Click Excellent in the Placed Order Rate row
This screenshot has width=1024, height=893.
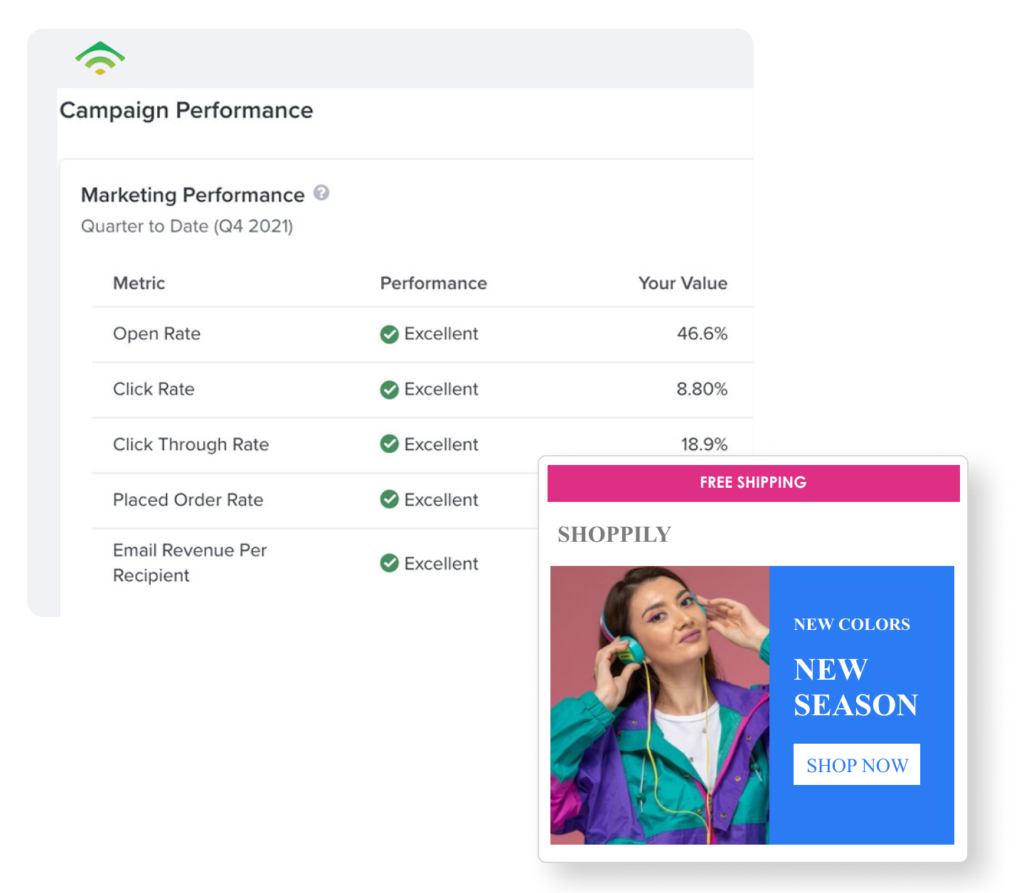(x=441, y=500)
